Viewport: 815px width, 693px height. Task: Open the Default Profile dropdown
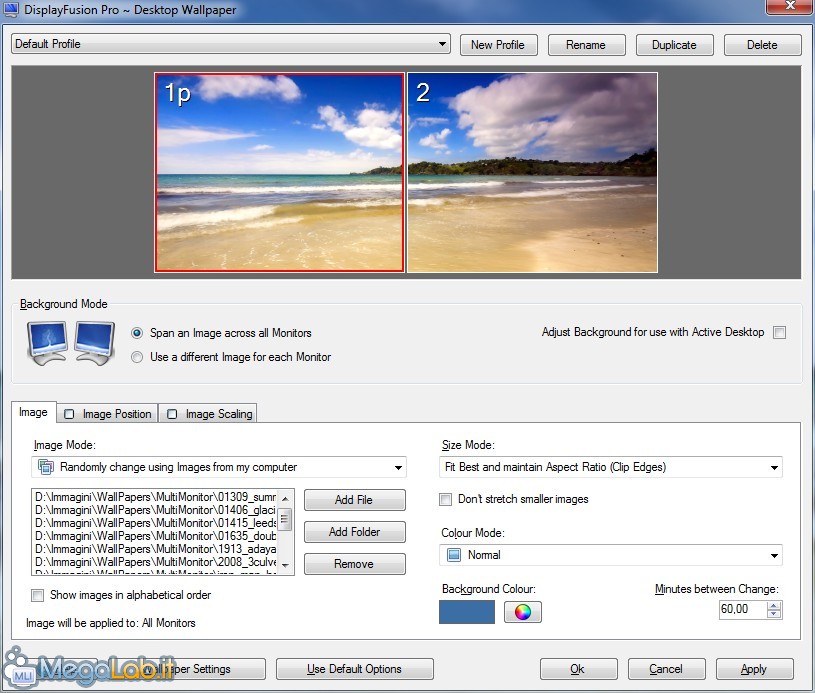point(231,44)
